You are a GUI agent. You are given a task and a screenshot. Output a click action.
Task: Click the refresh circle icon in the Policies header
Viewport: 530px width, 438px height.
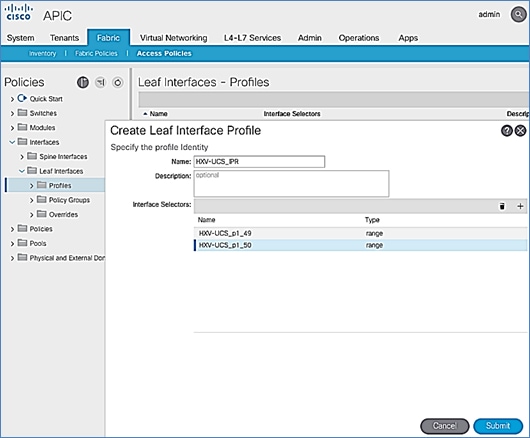pos(117,82)
